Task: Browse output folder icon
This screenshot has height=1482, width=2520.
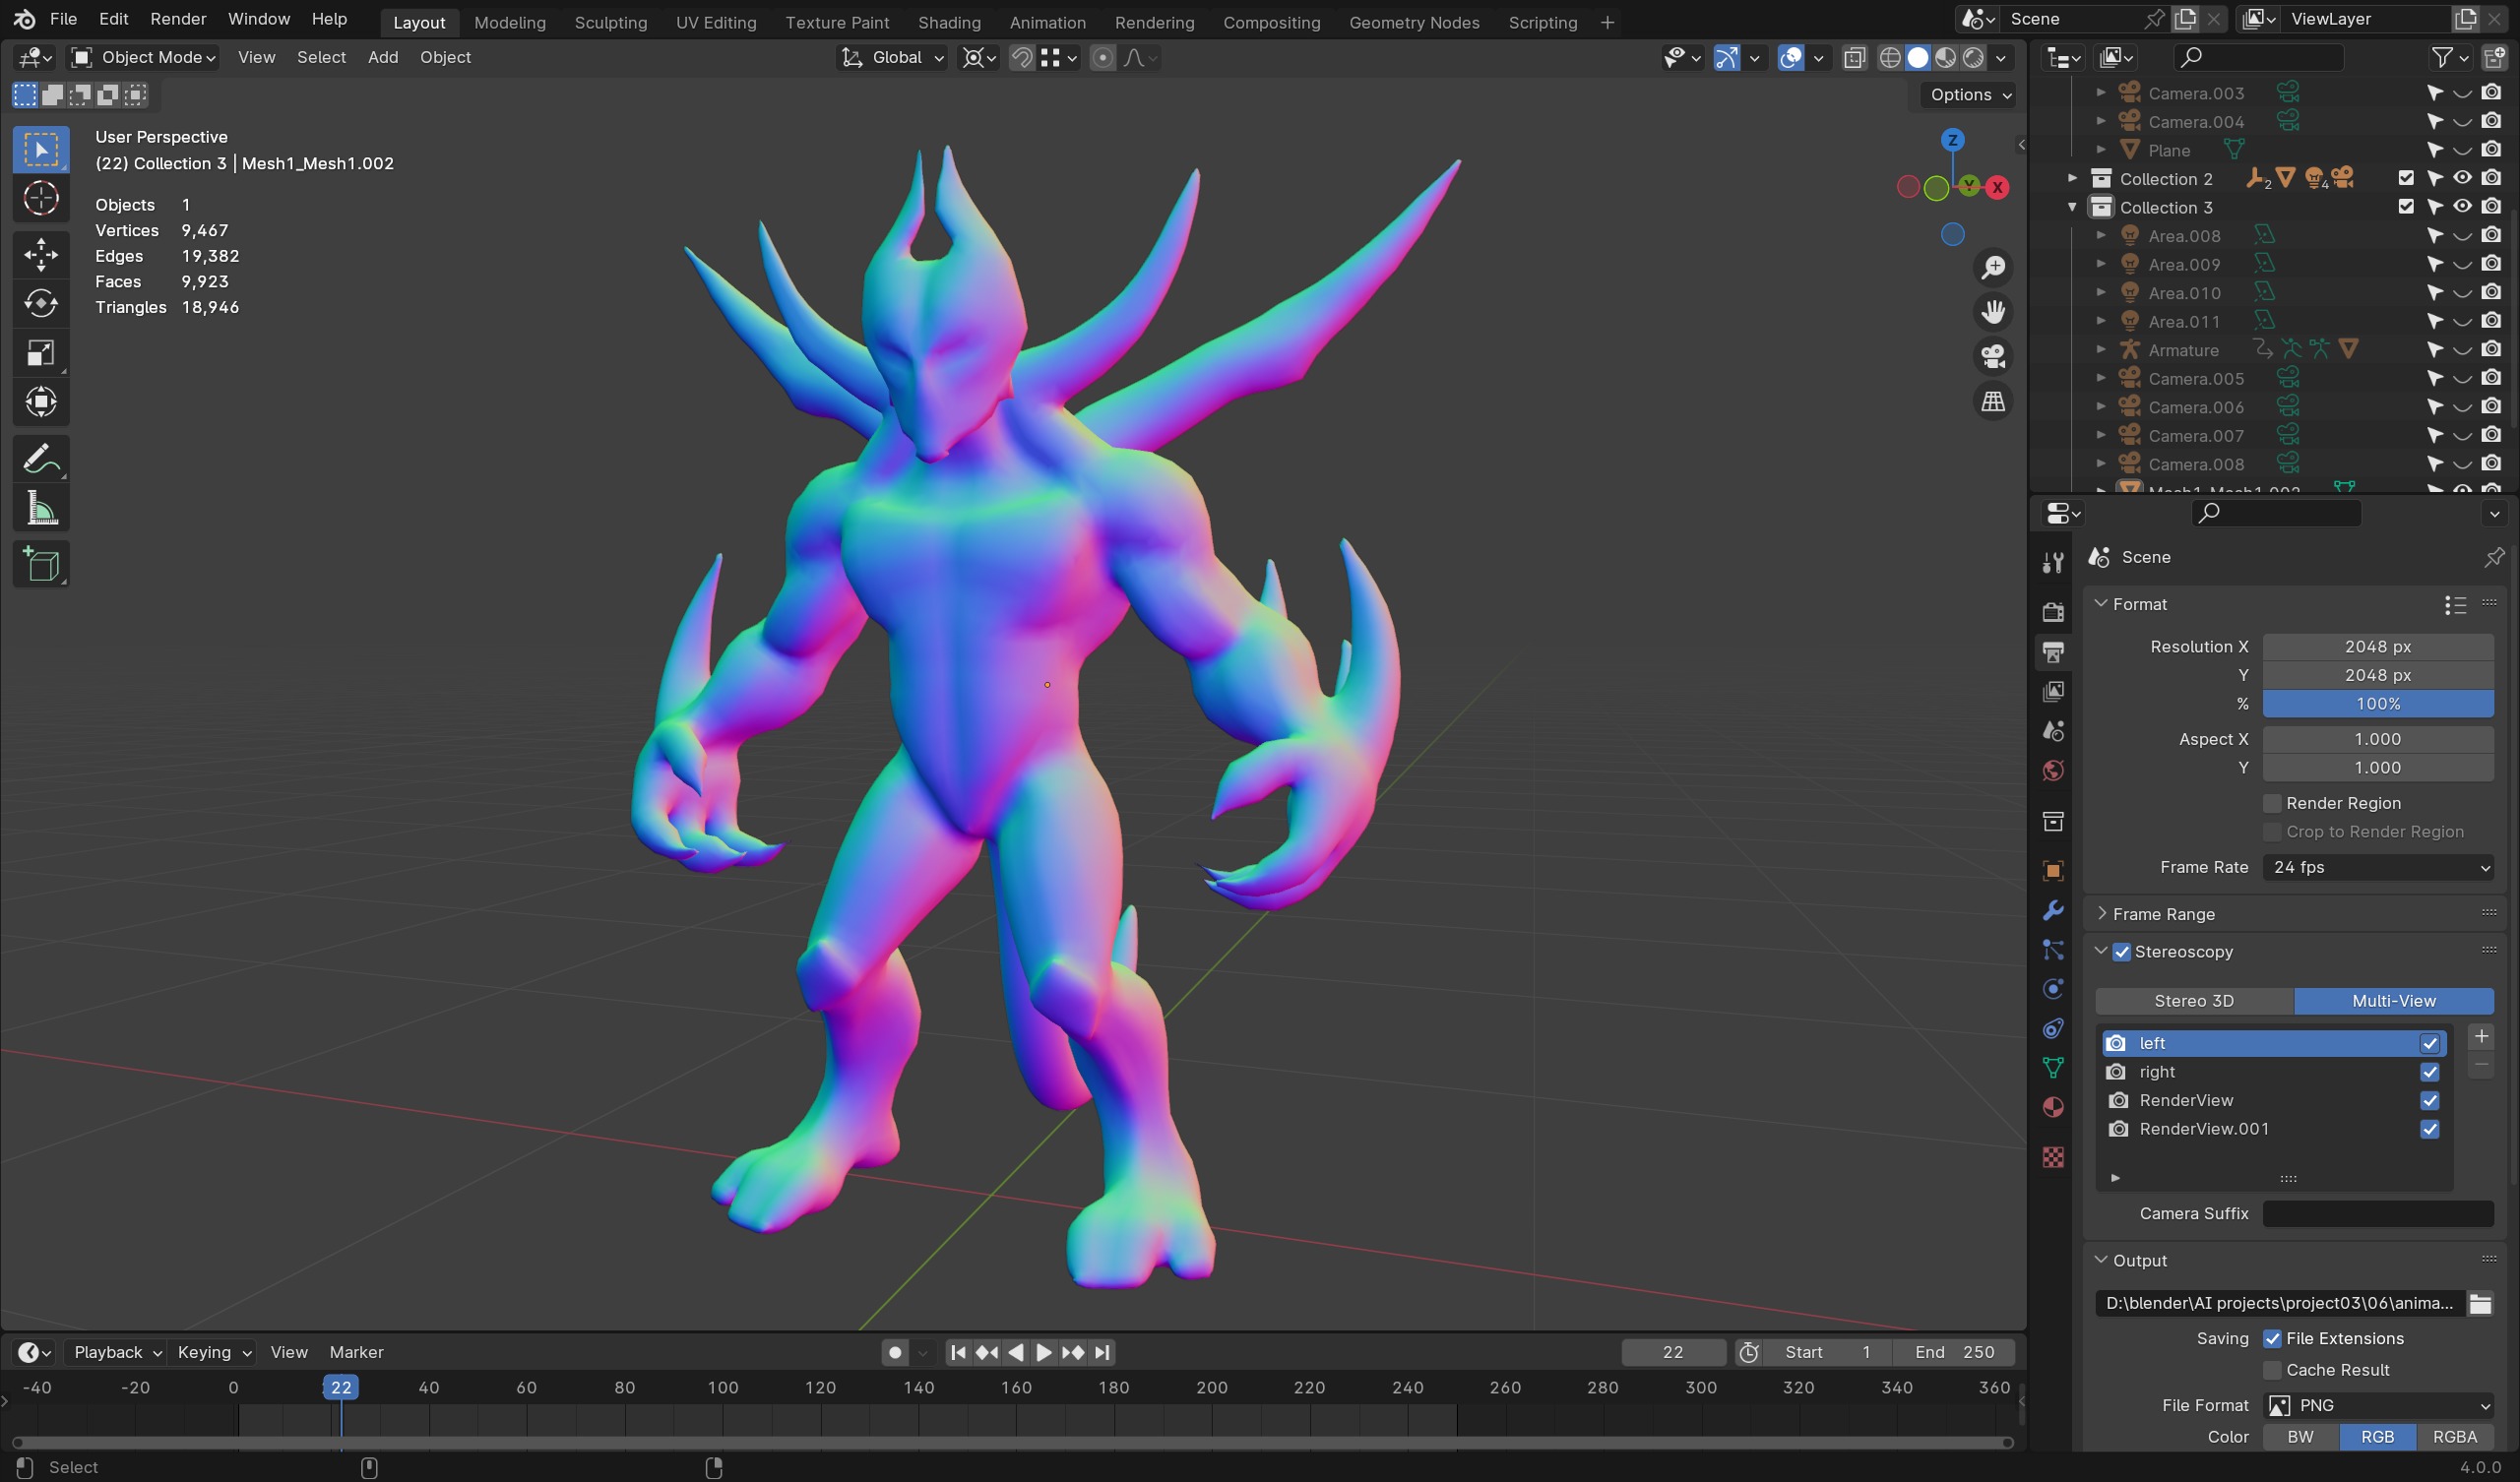Action: 2480,1303
